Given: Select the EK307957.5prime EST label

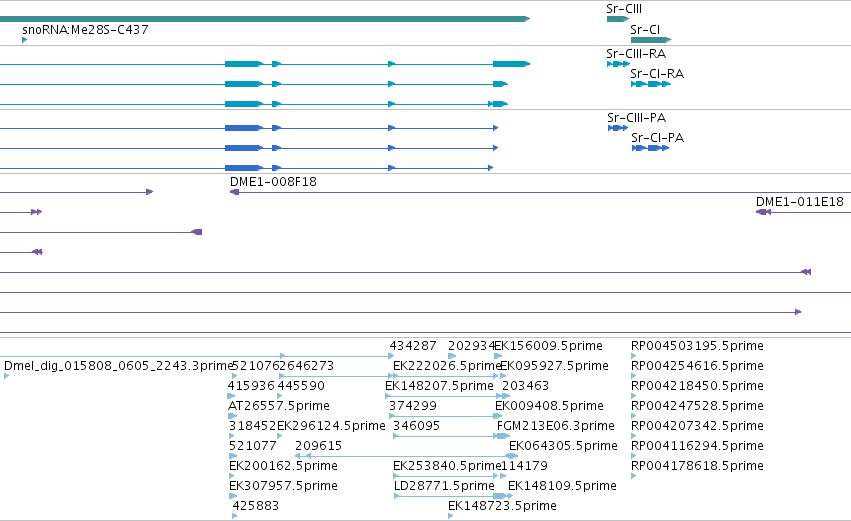Looking at the screenshot, I should (x=283, y=486).
